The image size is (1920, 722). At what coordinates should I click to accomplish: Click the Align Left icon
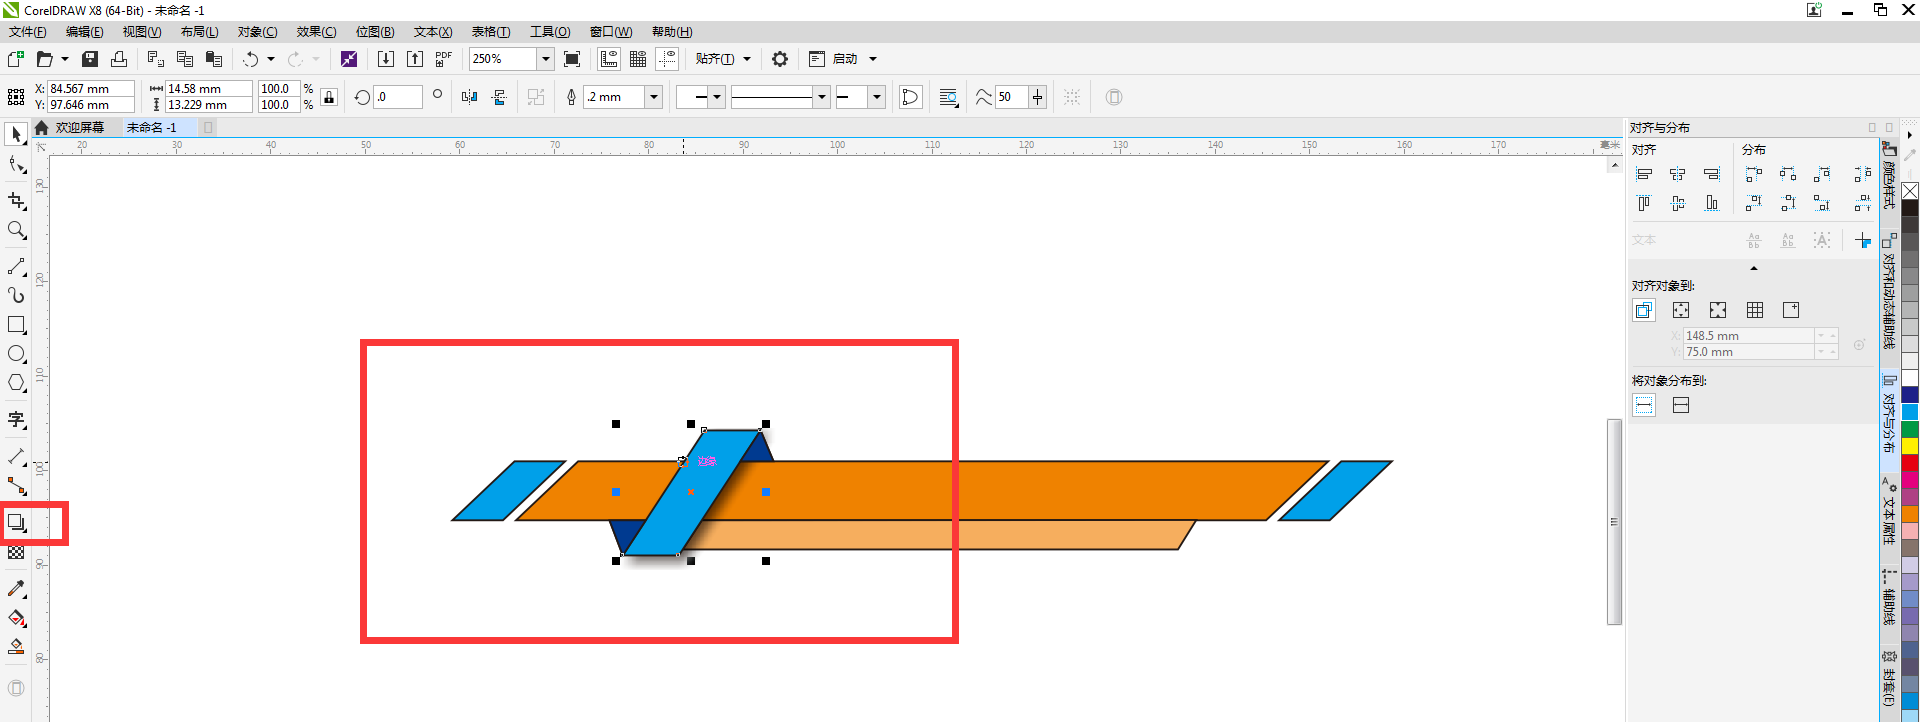click(1644, 174)
